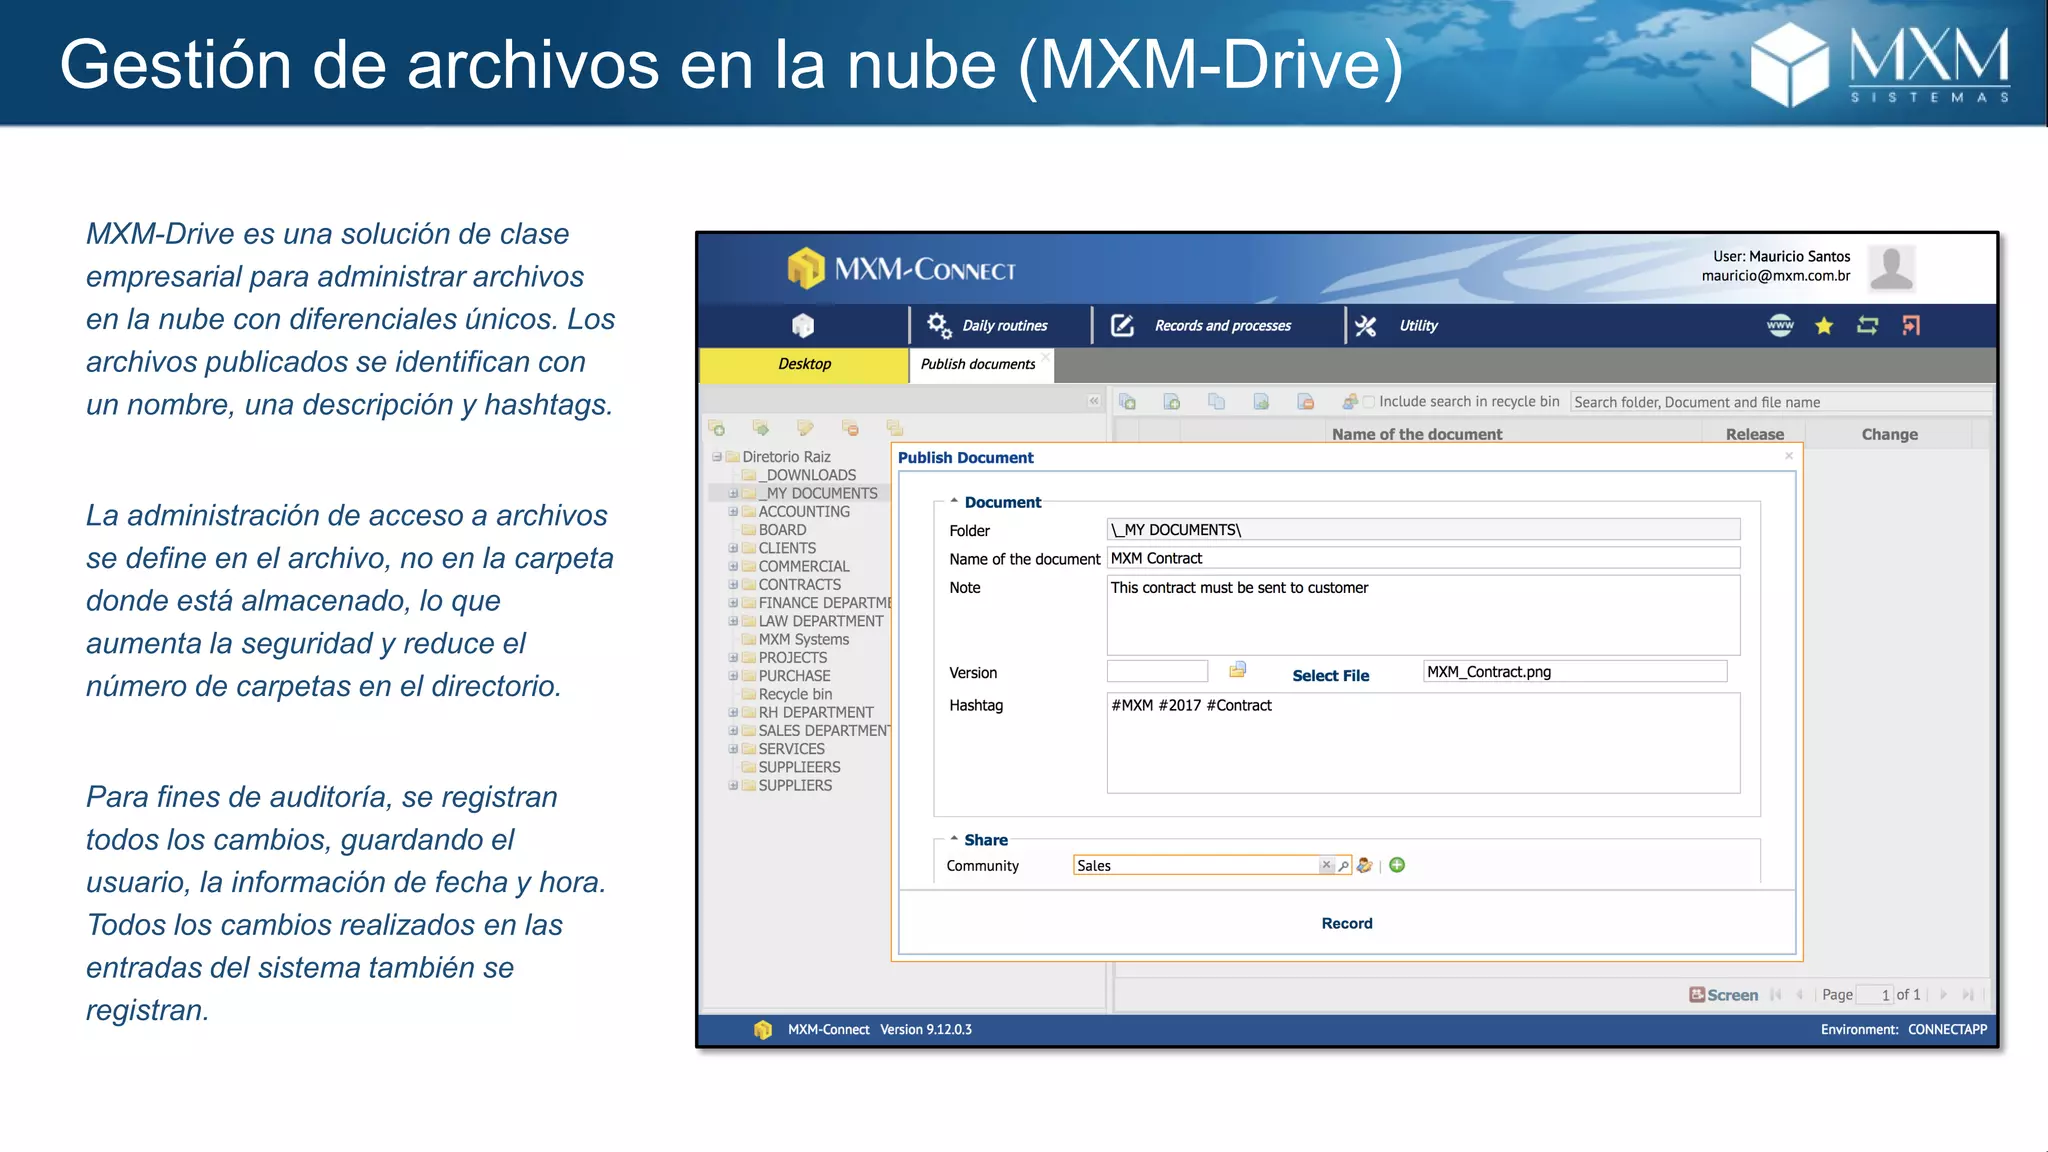Click the copy folders icon above folder tree
The height and width of the screenshot is (1152, 2048).
click(894, 428)
